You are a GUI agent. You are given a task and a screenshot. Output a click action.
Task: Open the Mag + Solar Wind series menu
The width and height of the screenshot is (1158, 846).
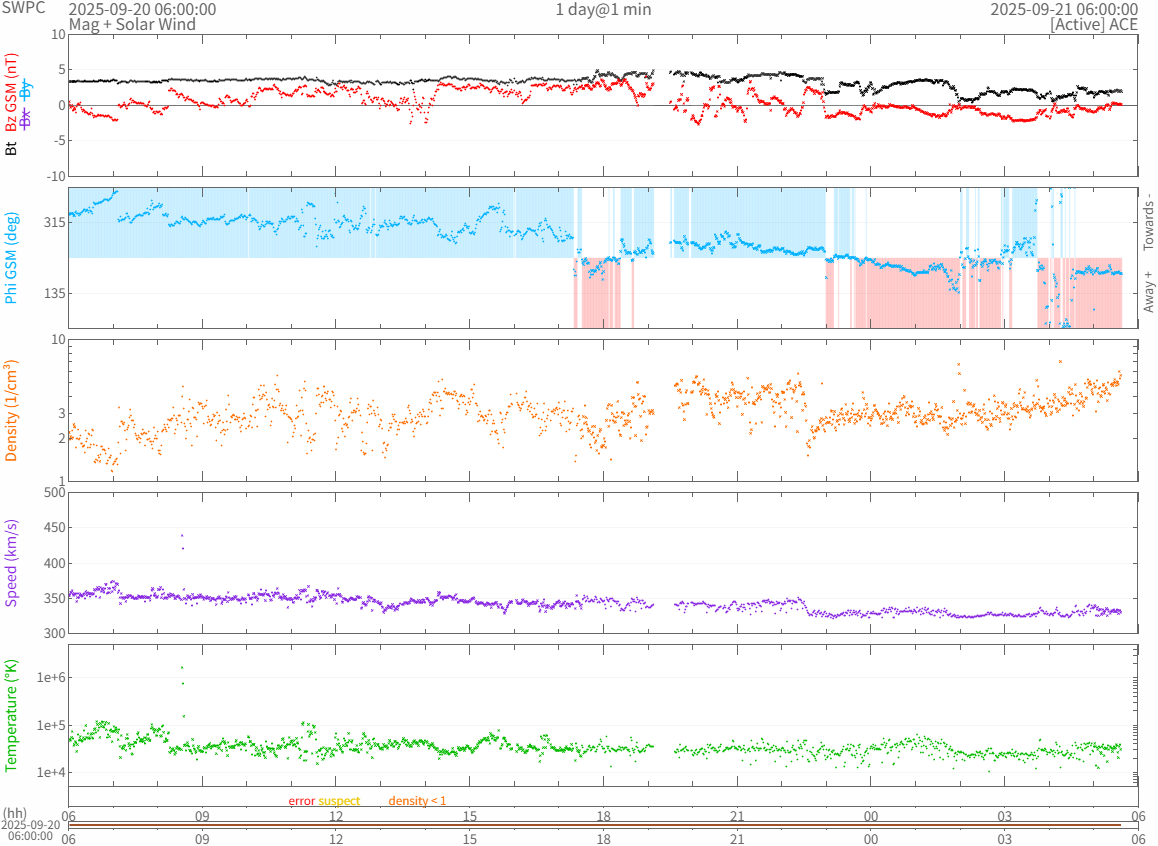[132, 24]
